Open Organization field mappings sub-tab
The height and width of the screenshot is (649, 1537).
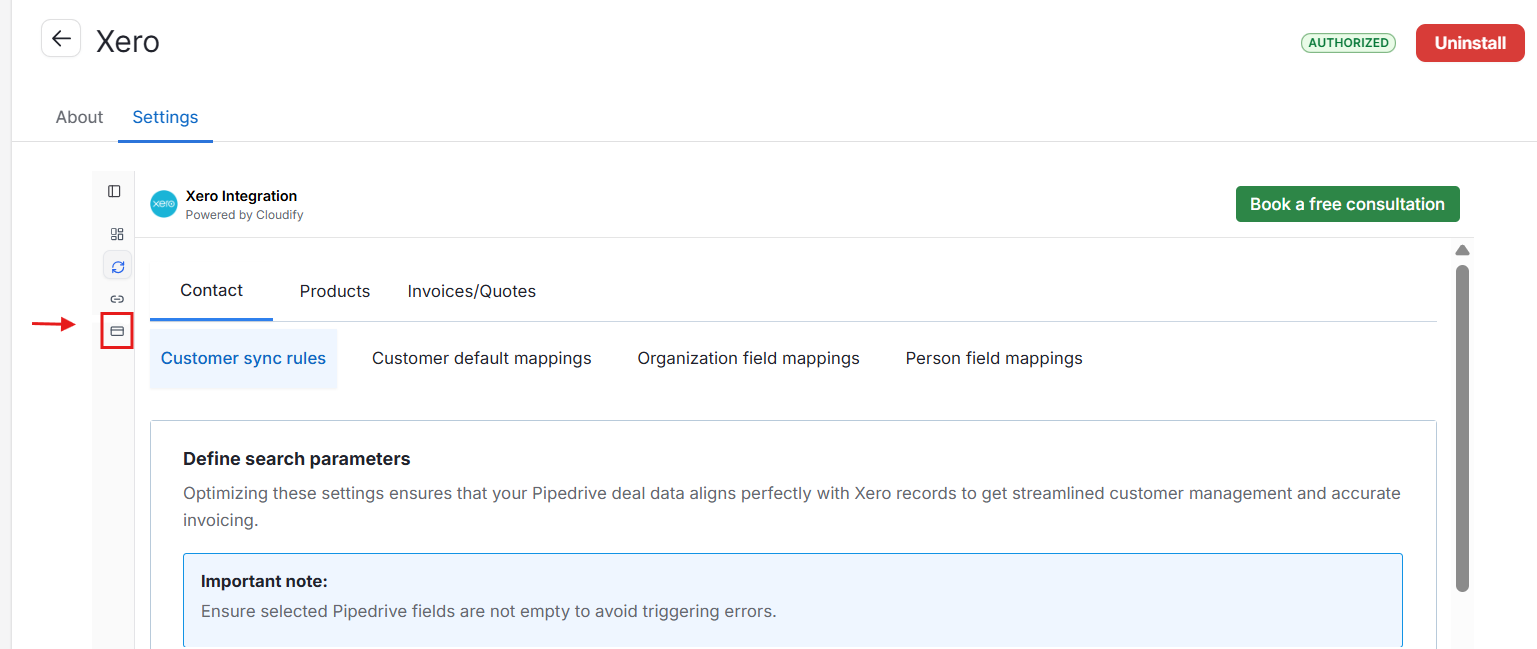(749, 358)
